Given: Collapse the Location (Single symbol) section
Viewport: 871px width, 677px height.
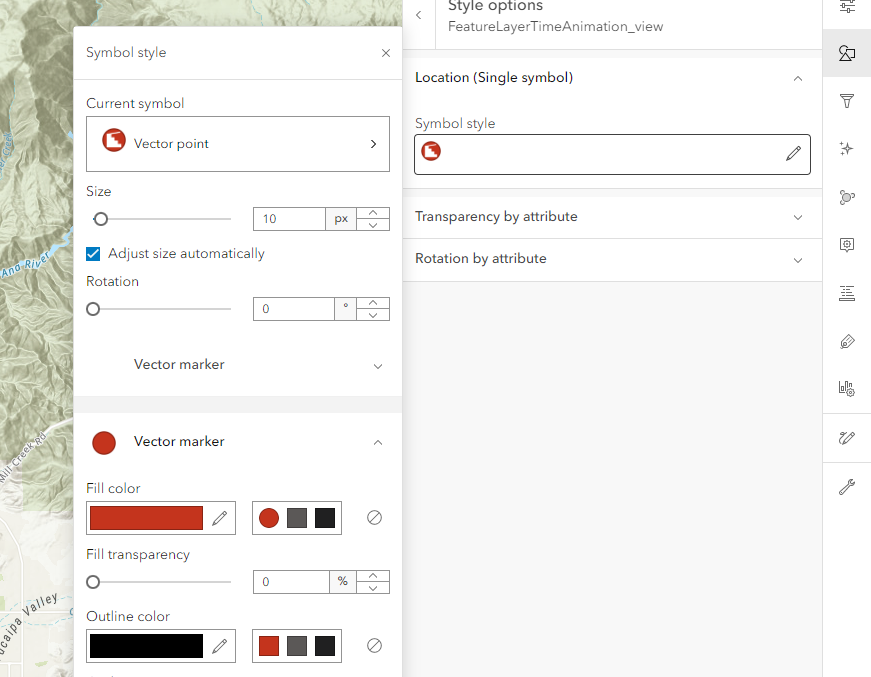Looking at the screenshot, I should click(x=797, y=78).
